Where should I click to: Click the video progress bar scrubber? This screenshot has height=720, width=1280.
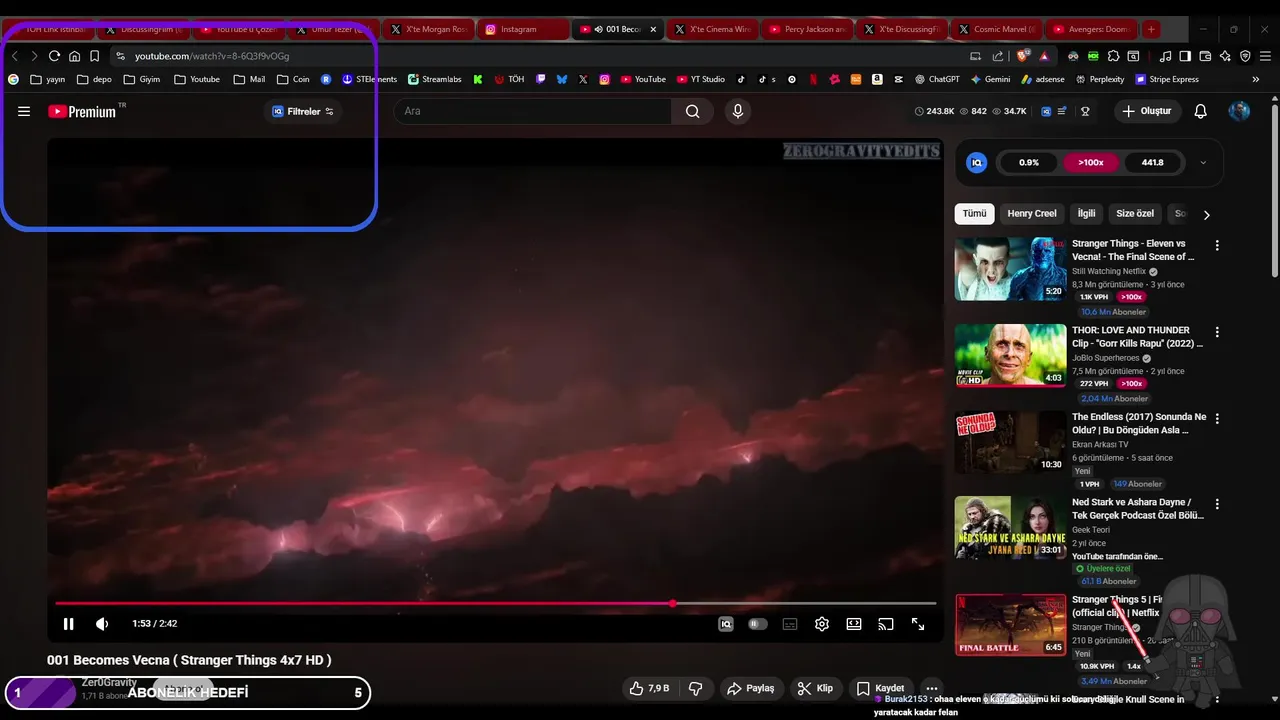673,603
